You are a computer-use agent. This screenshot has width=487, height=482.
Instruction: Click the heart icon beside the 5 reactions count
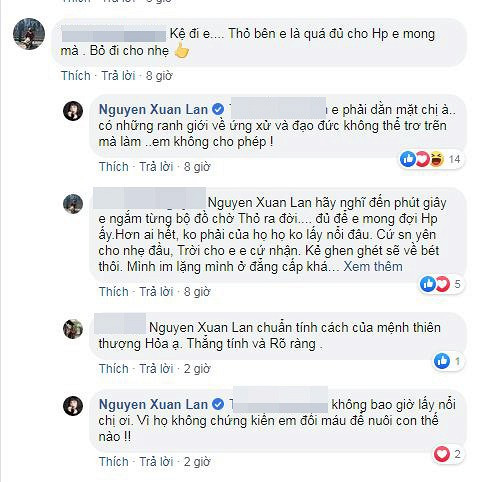tap(442, 284)
